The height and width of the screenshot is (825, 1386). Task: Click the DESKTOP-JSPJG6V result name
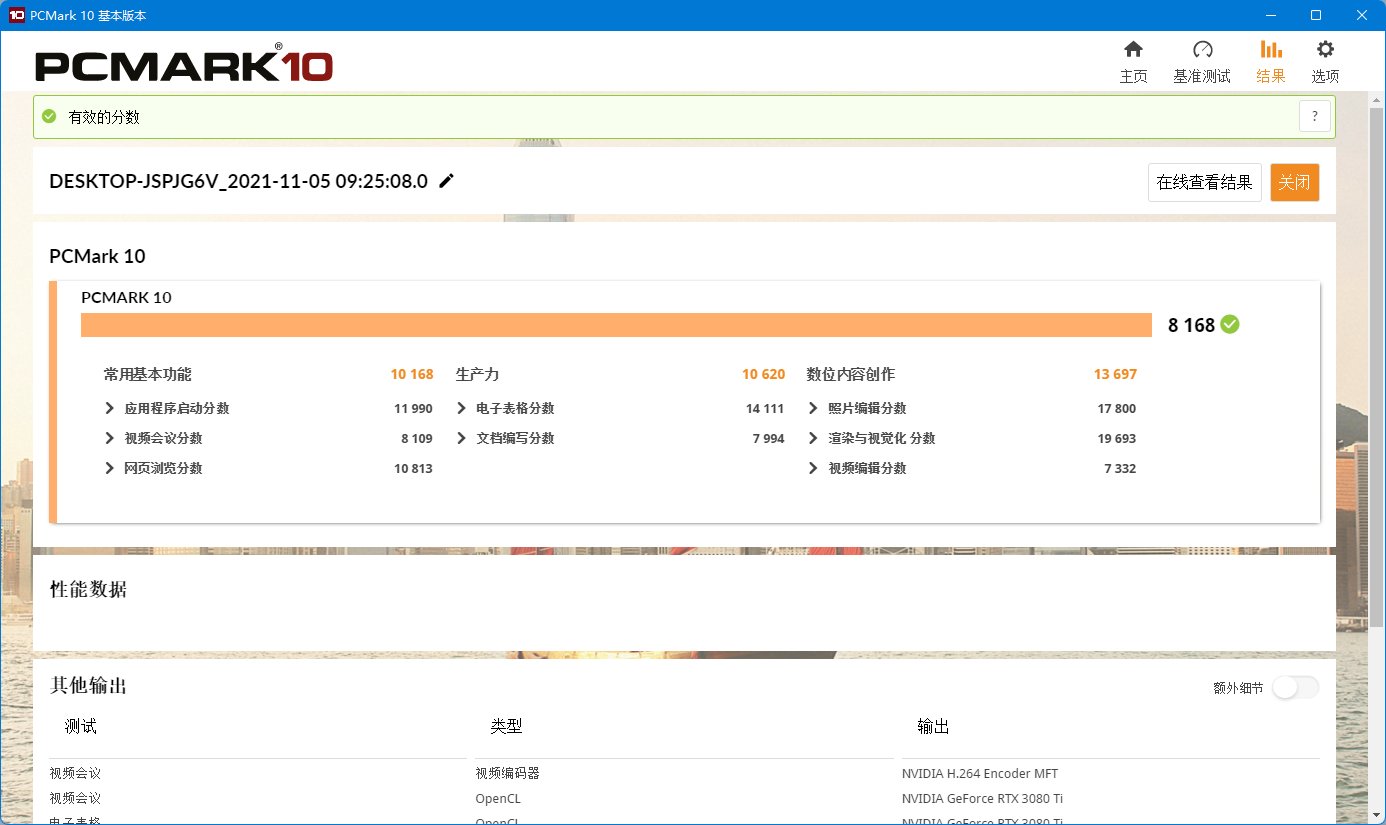tap(239, 181)
